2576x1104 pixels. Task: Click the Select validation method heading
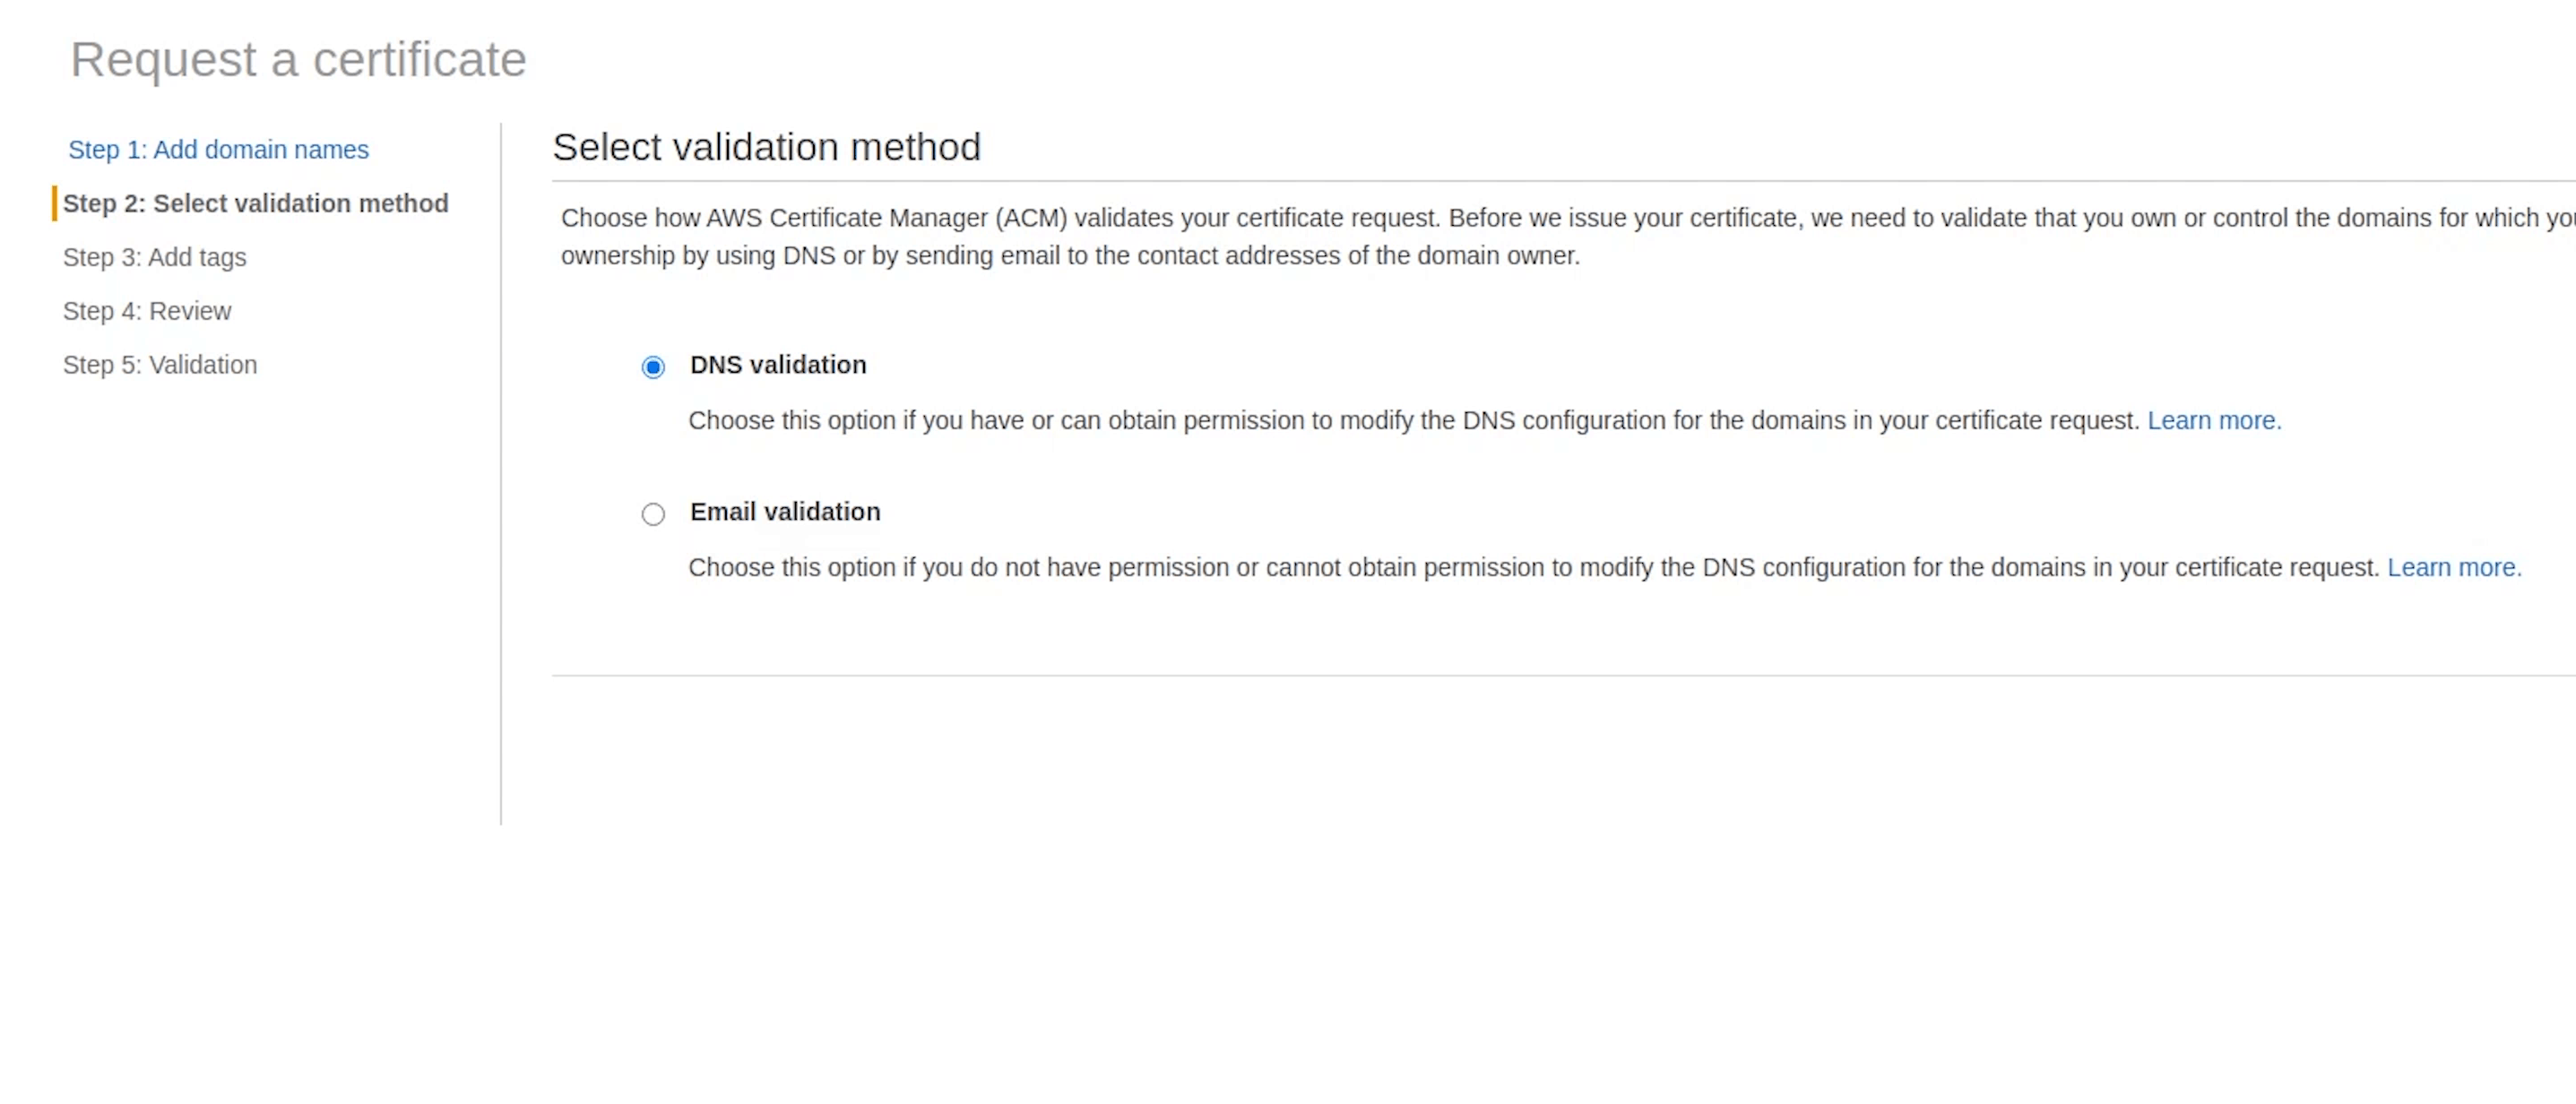[766, 148]
